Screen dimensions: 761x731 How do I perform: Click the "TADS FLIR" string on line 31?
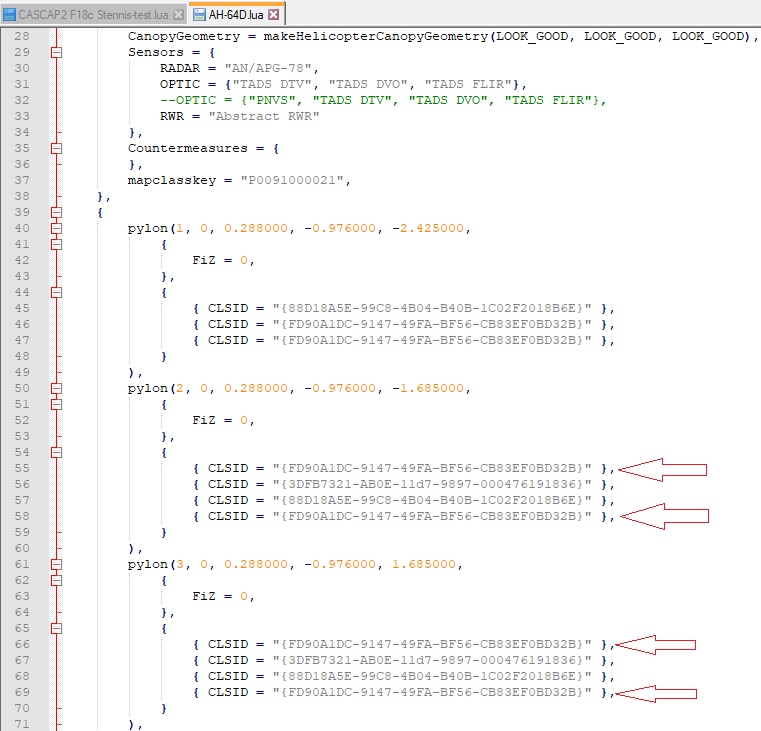coord(468,84)
